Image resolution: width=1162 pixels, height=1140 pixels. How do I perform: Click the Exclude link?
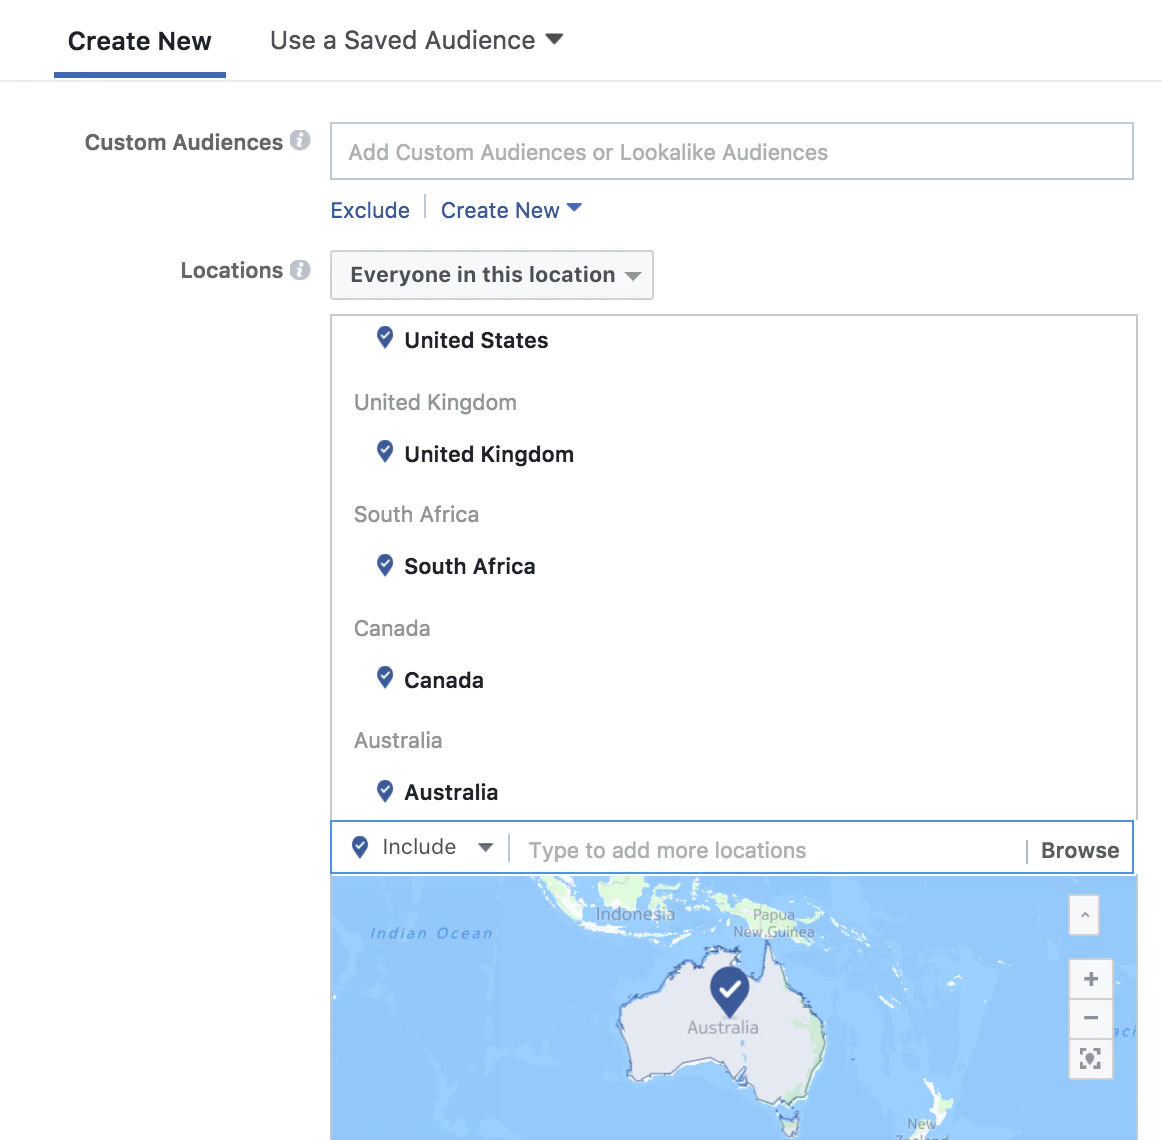(x=370, y=210)
